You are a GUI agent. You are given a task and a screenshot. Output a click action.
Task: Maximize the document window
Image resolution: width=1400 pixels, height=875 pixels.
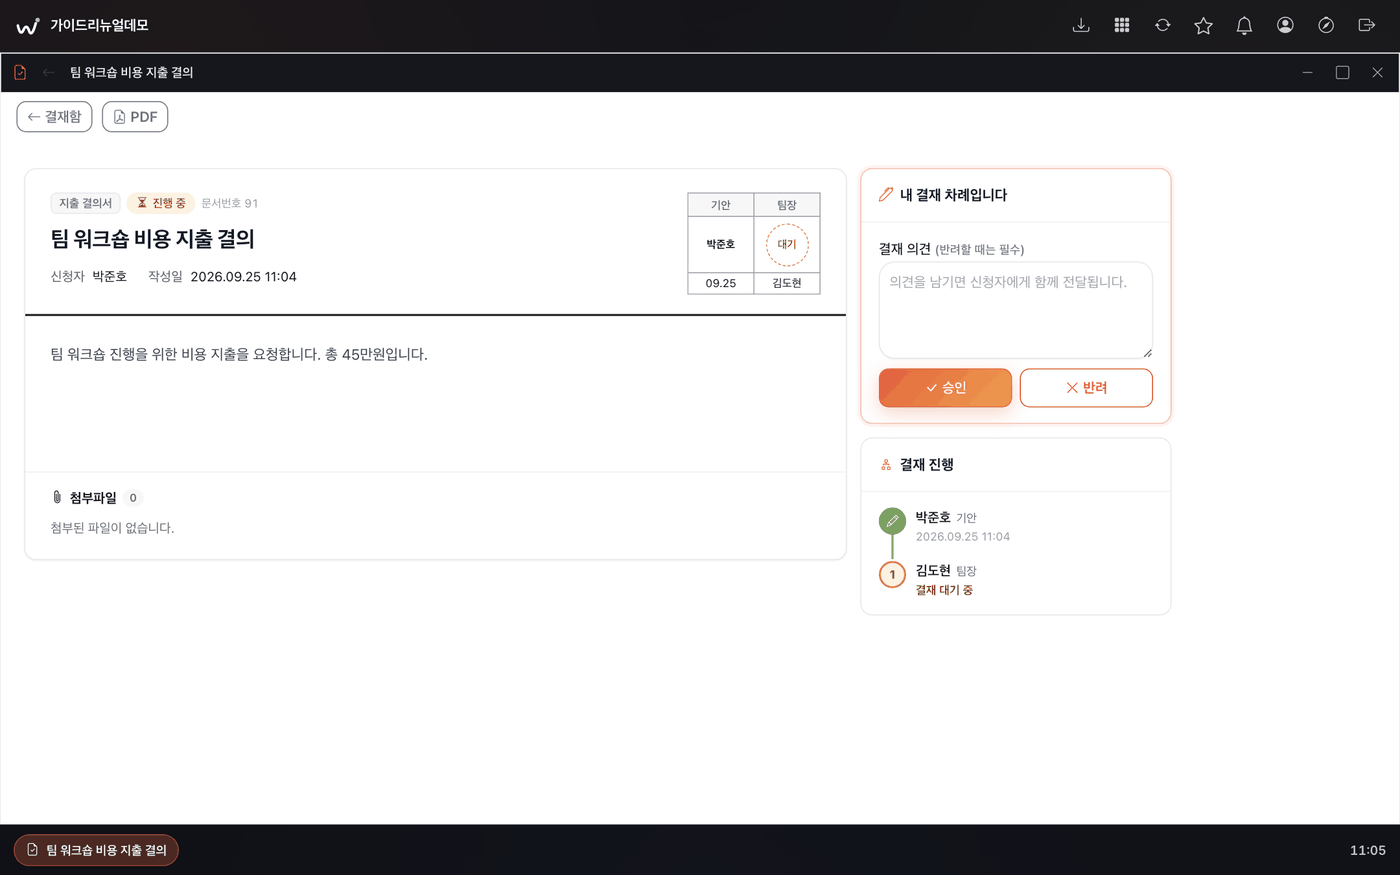click(1343, 72)
